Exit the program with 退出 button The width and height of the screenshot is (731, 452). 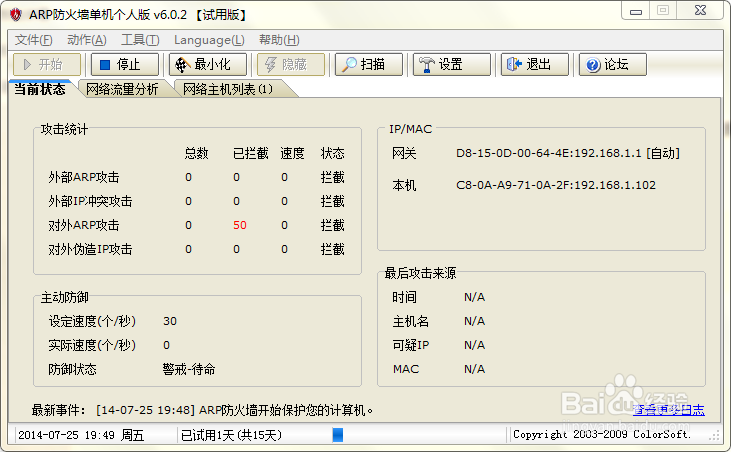click(534, 64)
